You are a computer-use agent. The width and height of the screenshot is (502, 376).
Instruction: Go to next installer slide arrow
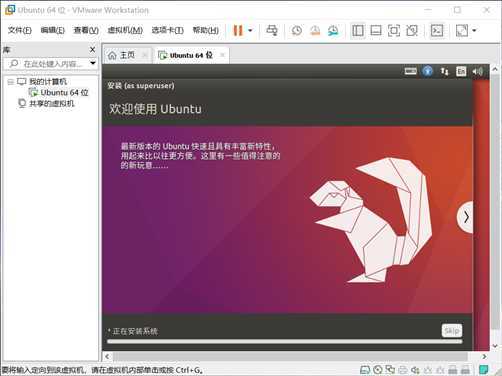tap(465, 217)
